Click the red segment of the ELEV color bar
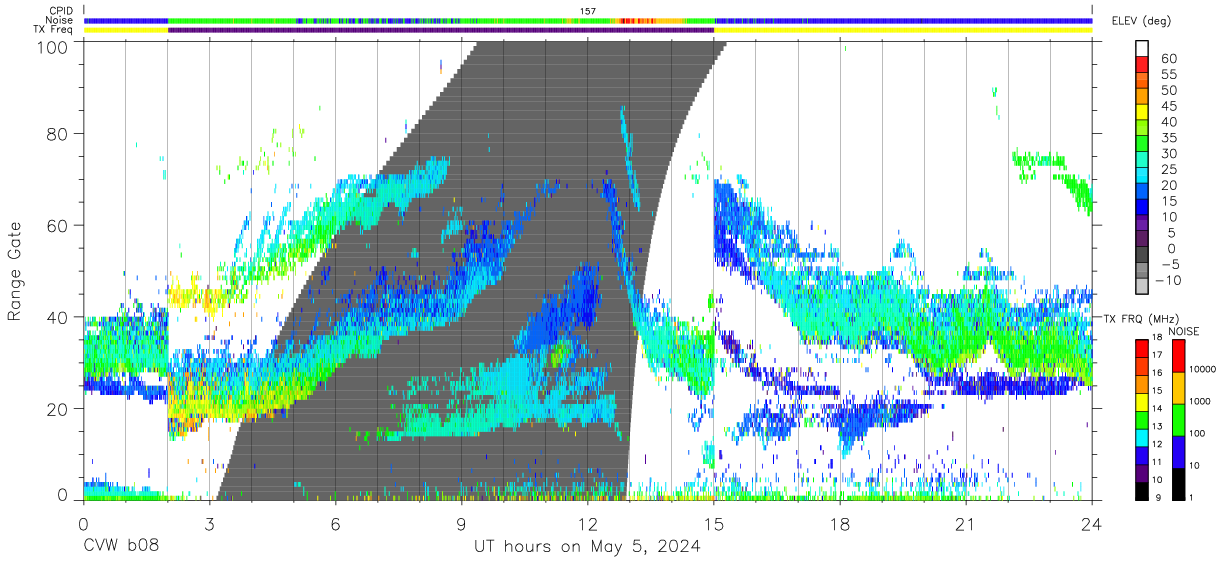This screenshot has width=1228, height=567. pyautogui.click(x=1144, y=65)
